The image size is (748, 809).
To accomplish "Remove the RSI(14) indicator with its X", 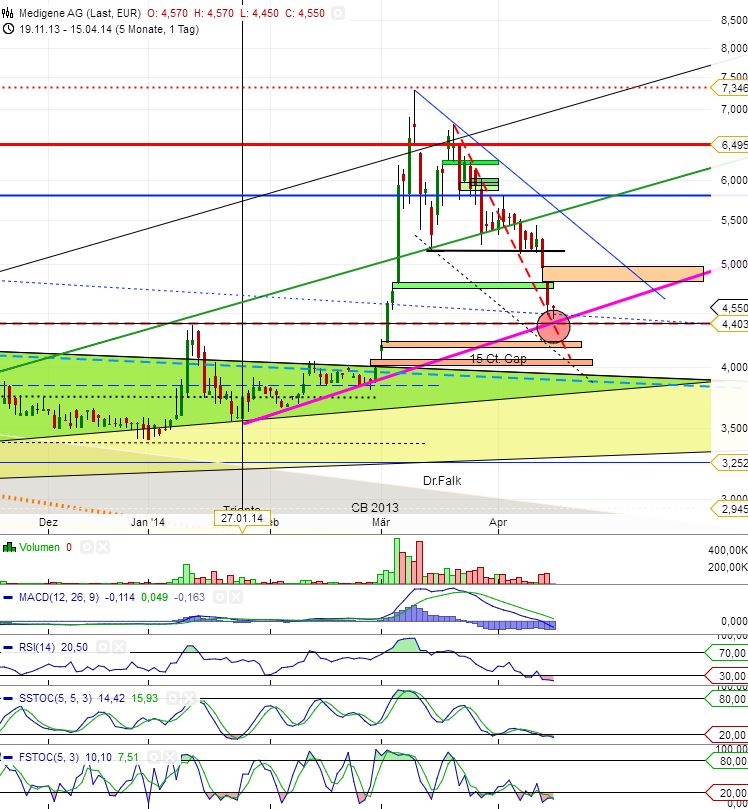I will tap(119, 647).
